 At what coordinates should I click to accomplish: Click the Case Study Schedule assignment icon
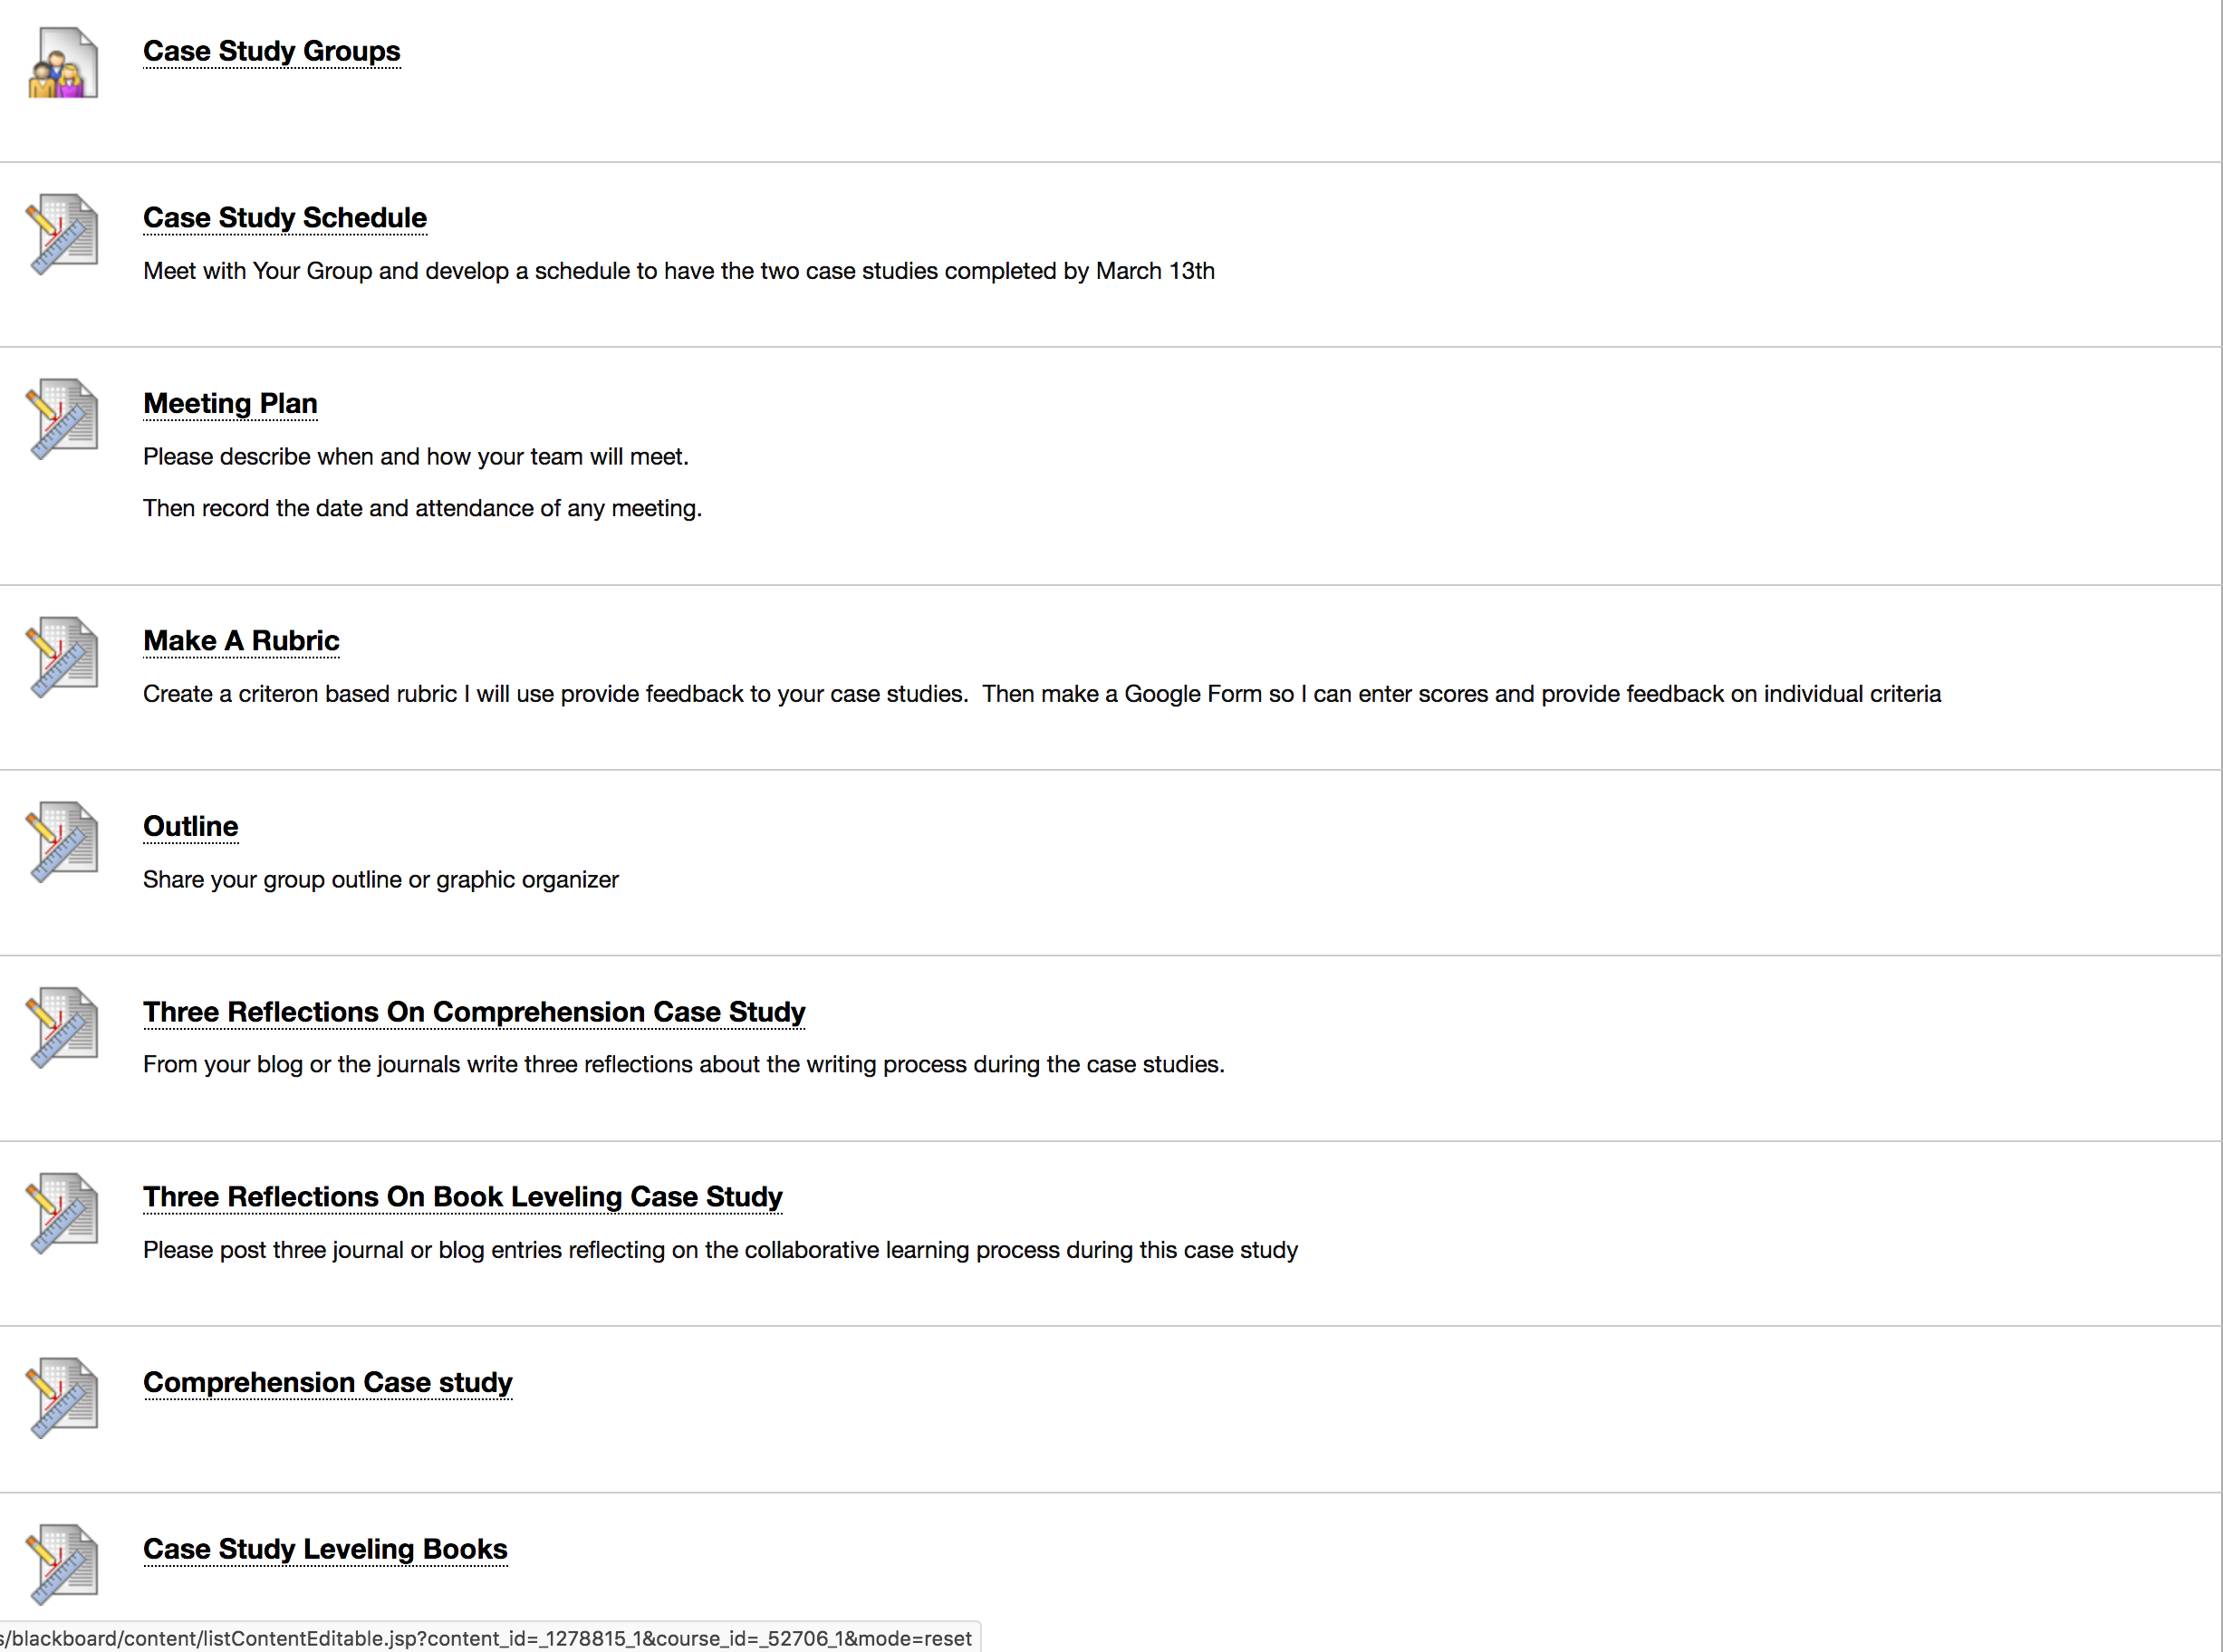pos(62,234)
